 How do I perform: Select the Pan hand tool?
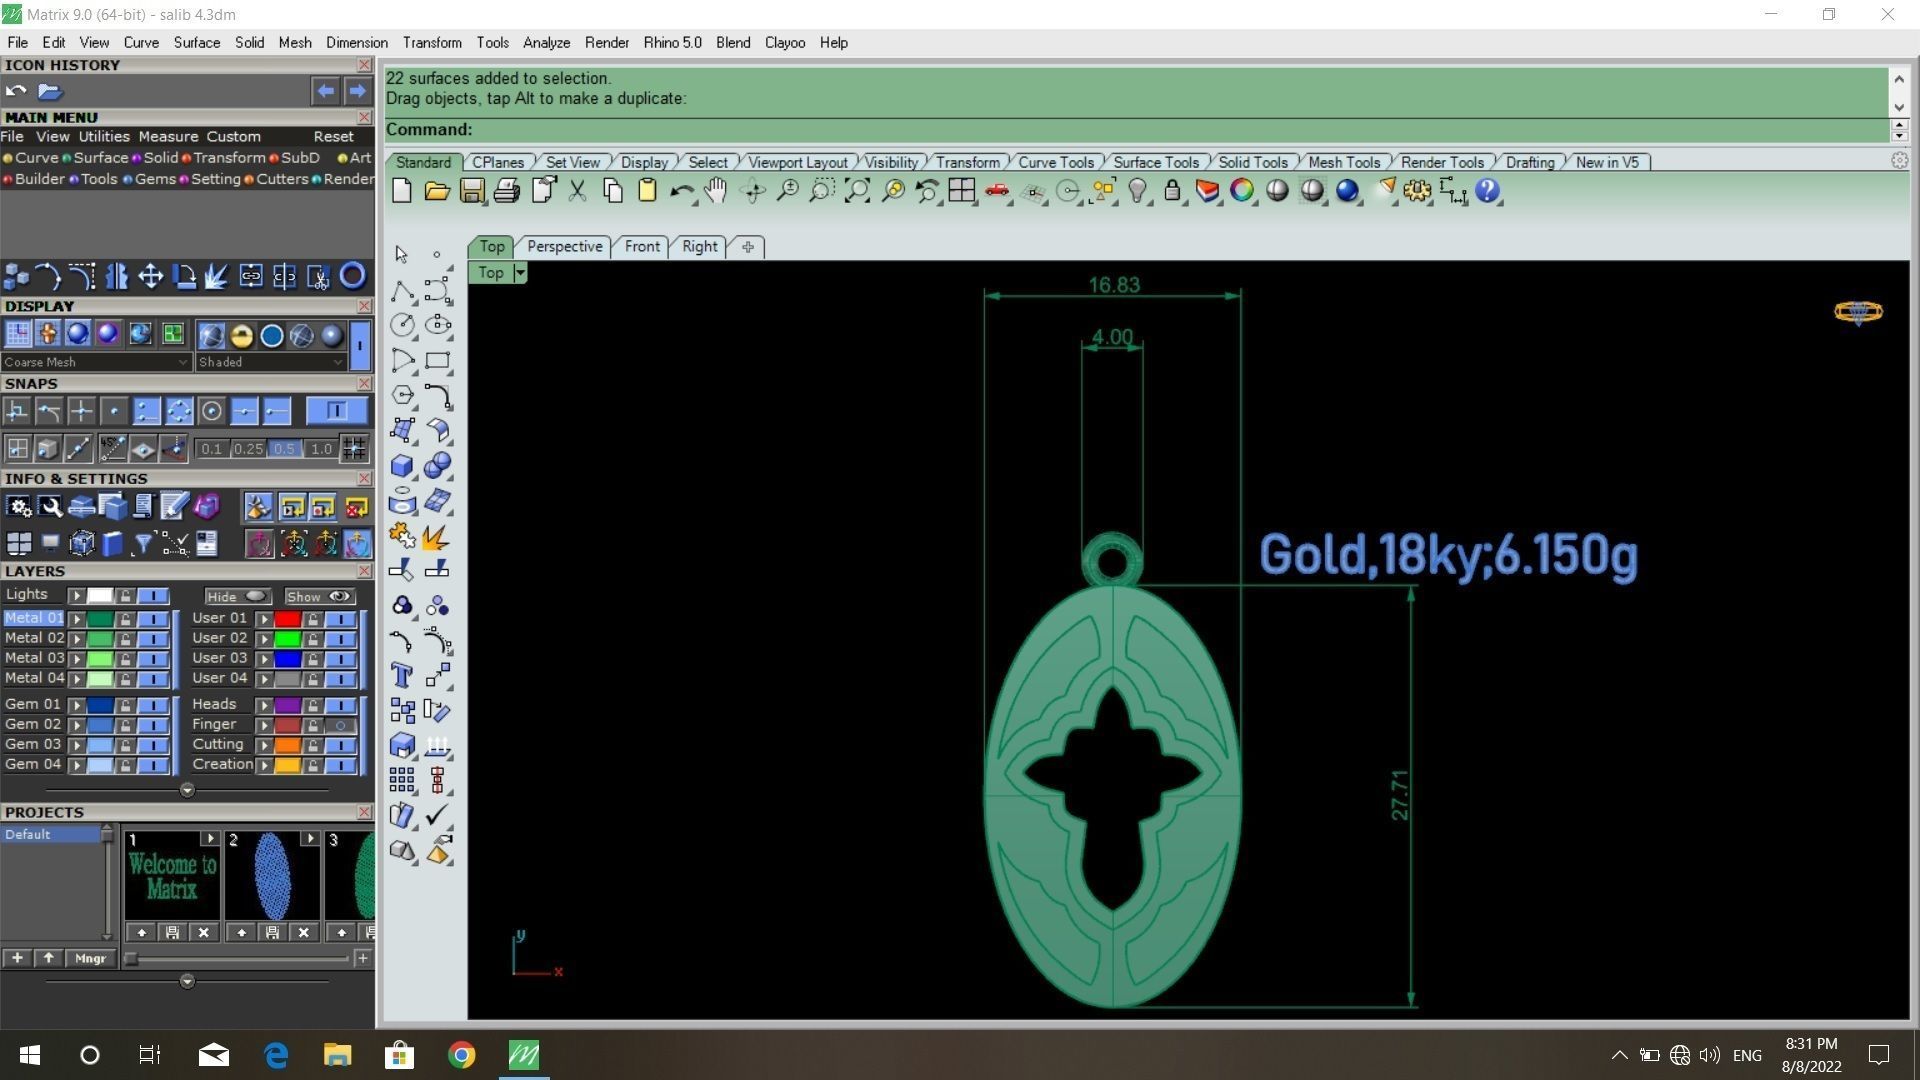[x=716, y=191]
